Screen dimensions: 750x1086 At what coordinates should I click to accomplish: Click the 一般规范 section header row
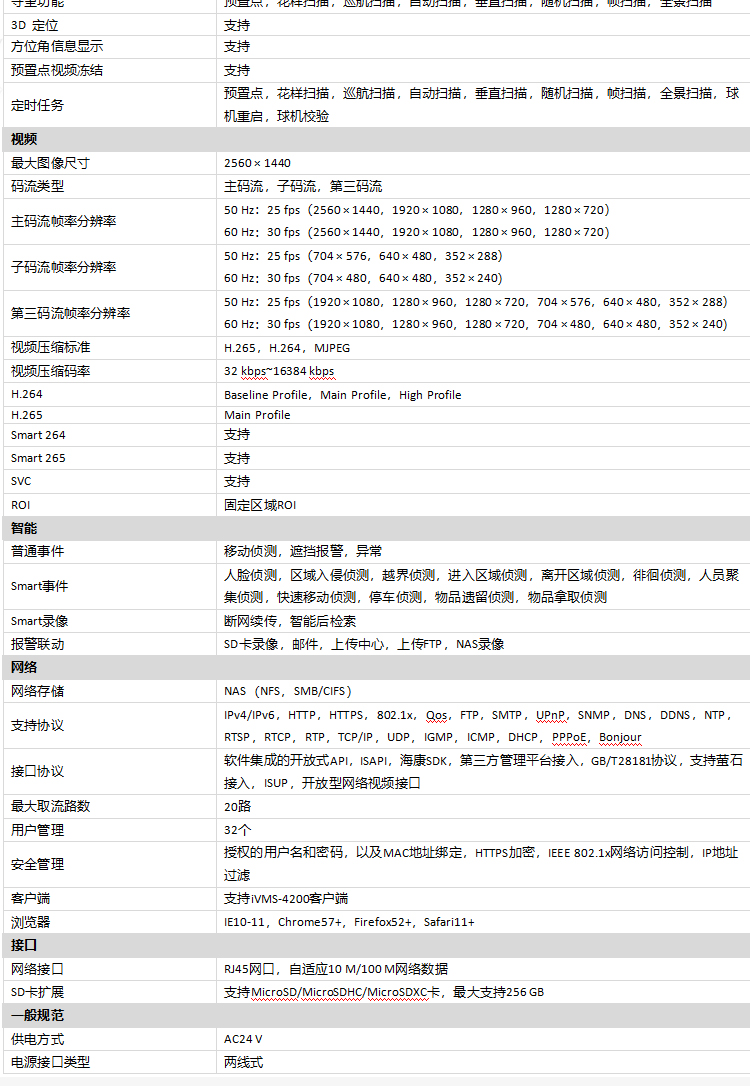pyautogui.click(x=374, y=1016)
